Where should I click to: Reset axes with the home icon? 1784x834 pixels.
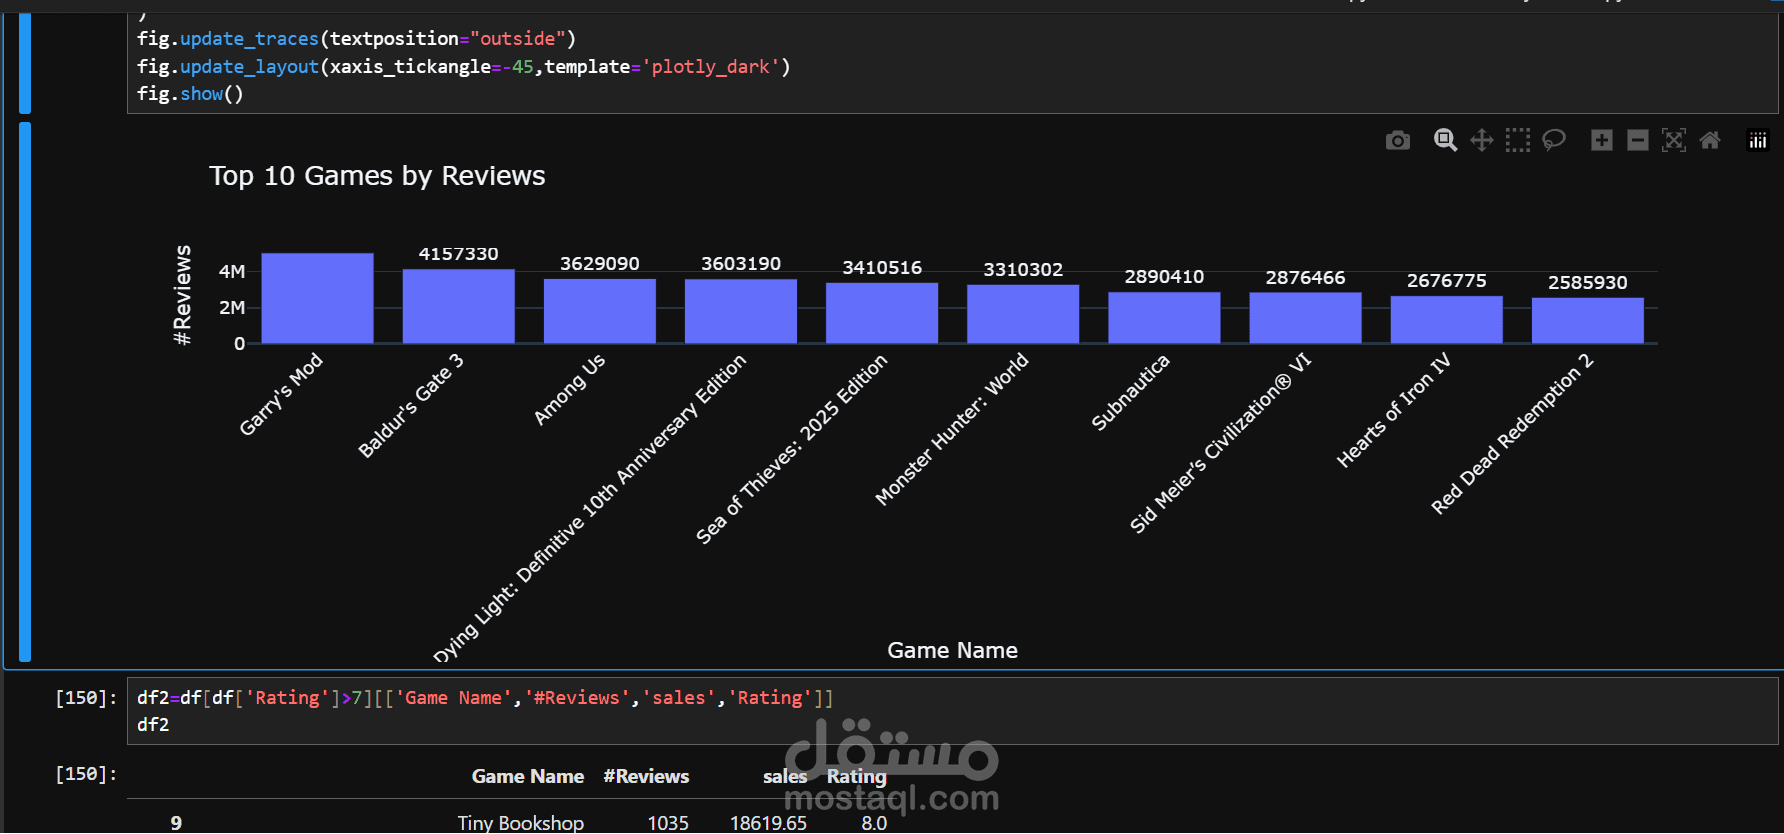pyautogui.click(x=1710, y=140)
